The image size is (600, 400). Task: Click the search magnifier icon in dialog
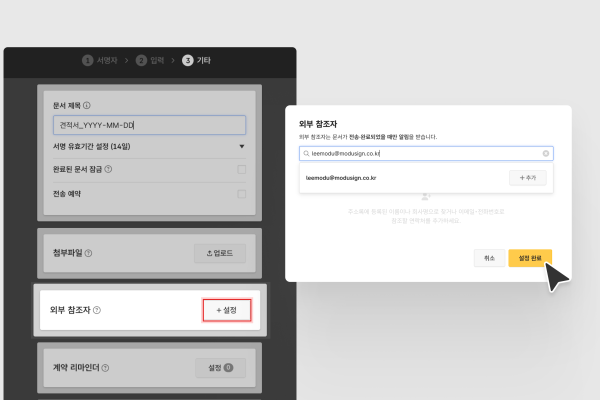coord(306,154)
